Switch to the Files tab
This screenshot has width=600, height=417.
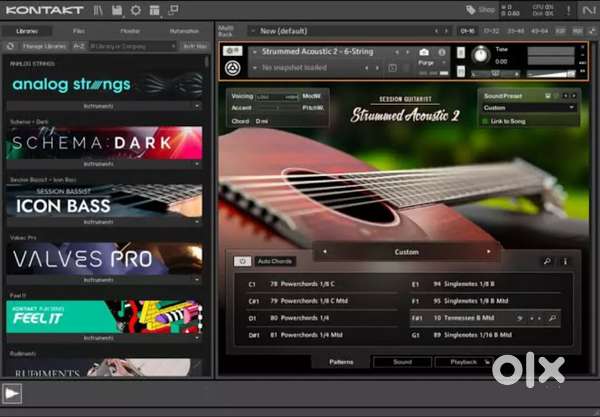pyautogui.click(x=79, y=31)
